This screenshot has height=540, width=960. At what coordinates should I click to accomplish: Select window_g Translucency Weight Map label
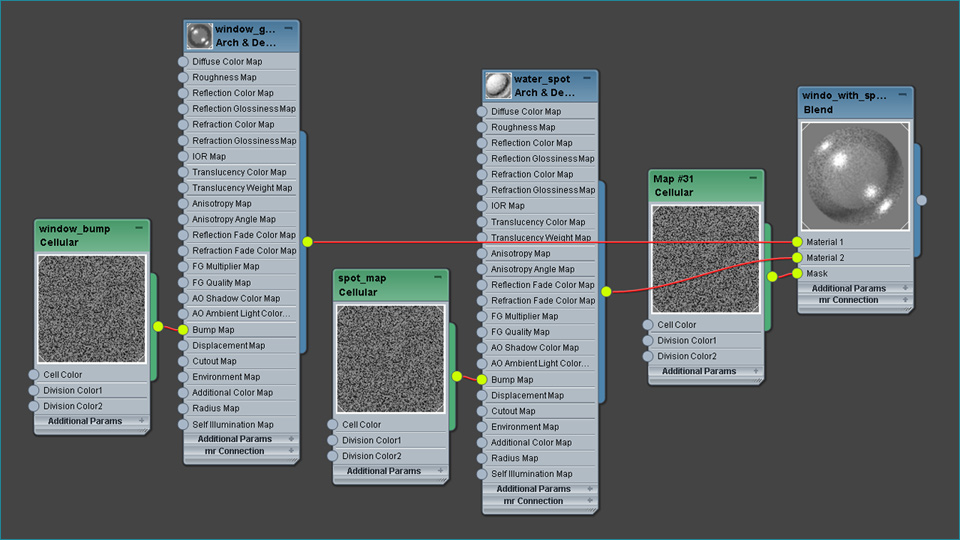[x=242, y=188]
